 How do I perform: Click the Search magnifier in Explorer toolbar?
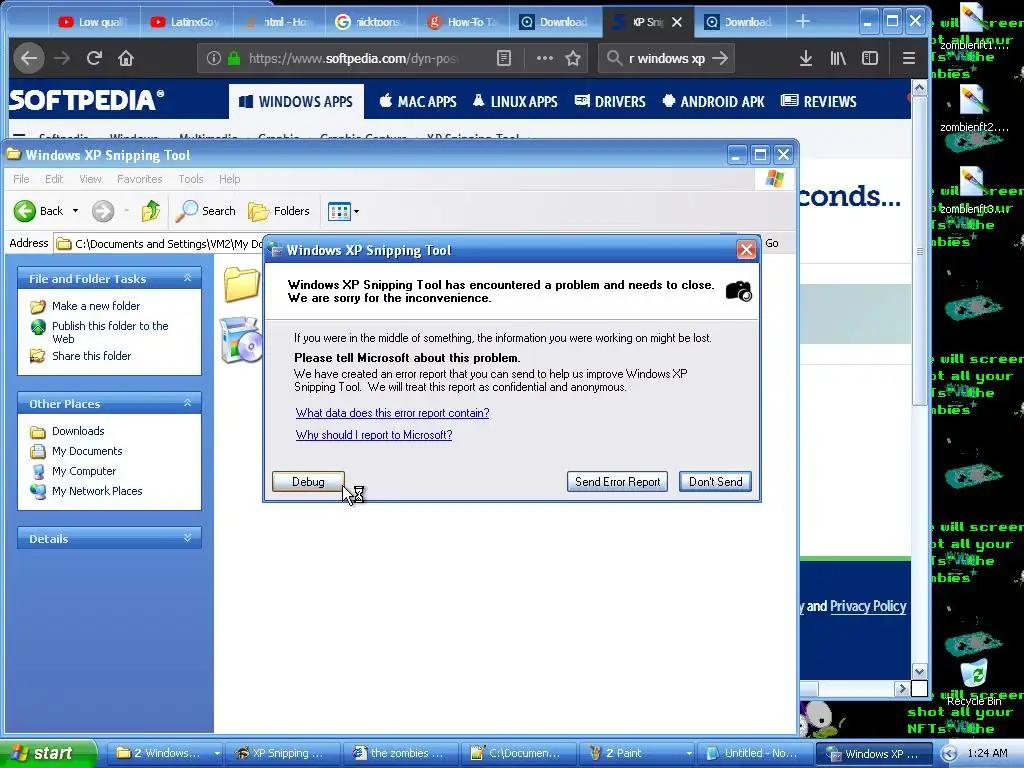pyautogui.click(x=187, y=211)
